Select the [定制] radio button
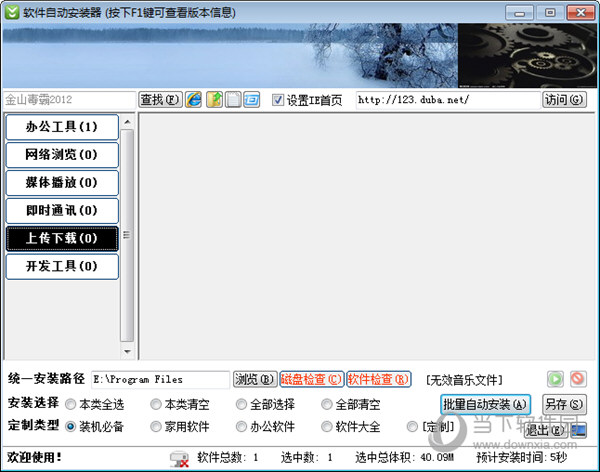 412,426
